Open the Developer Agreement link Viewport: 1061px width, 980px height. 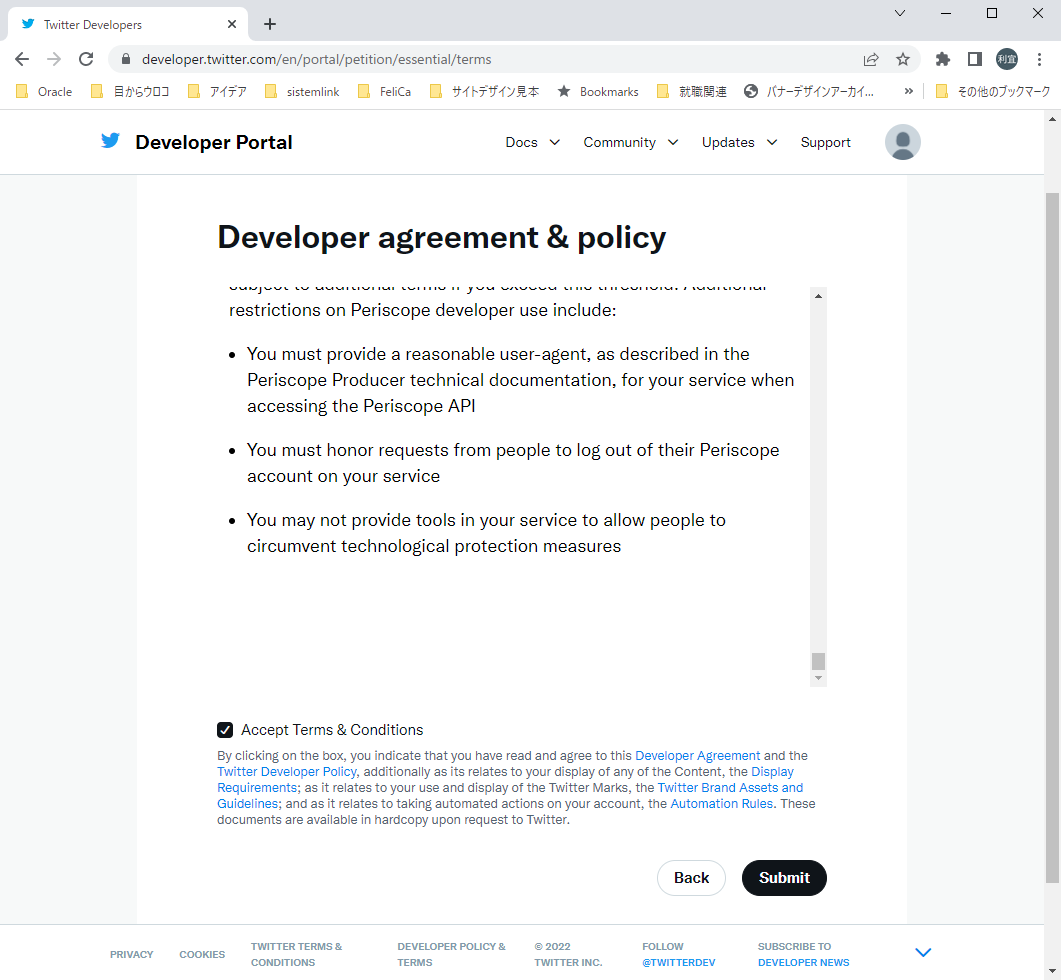698,755
